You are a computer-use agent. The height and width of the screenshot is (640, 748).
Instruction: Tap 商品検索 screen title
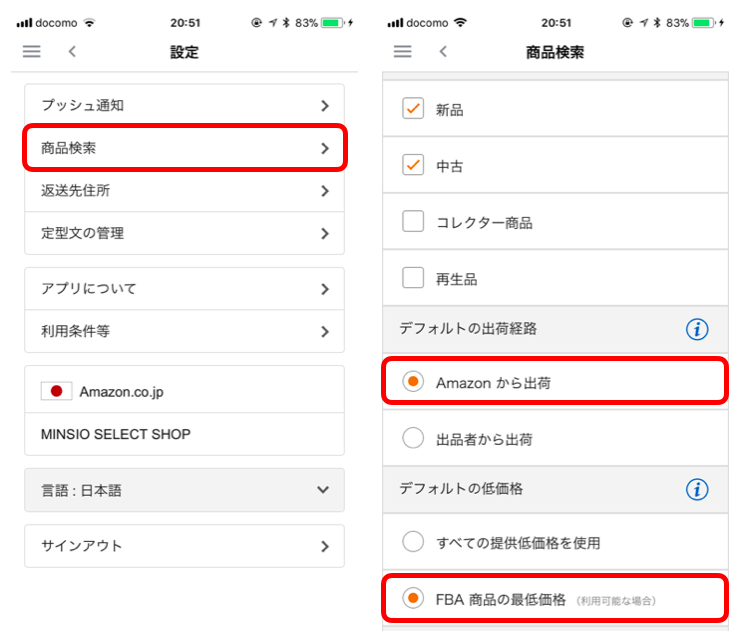click(555, 52)
